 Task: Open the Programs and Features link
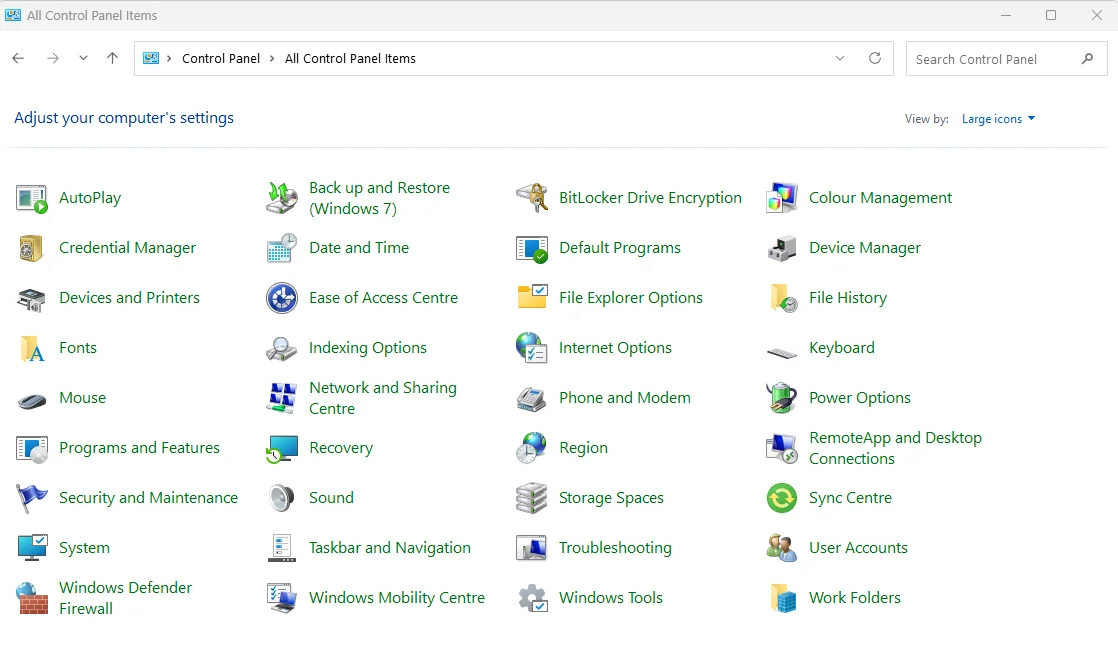[140, 448]
